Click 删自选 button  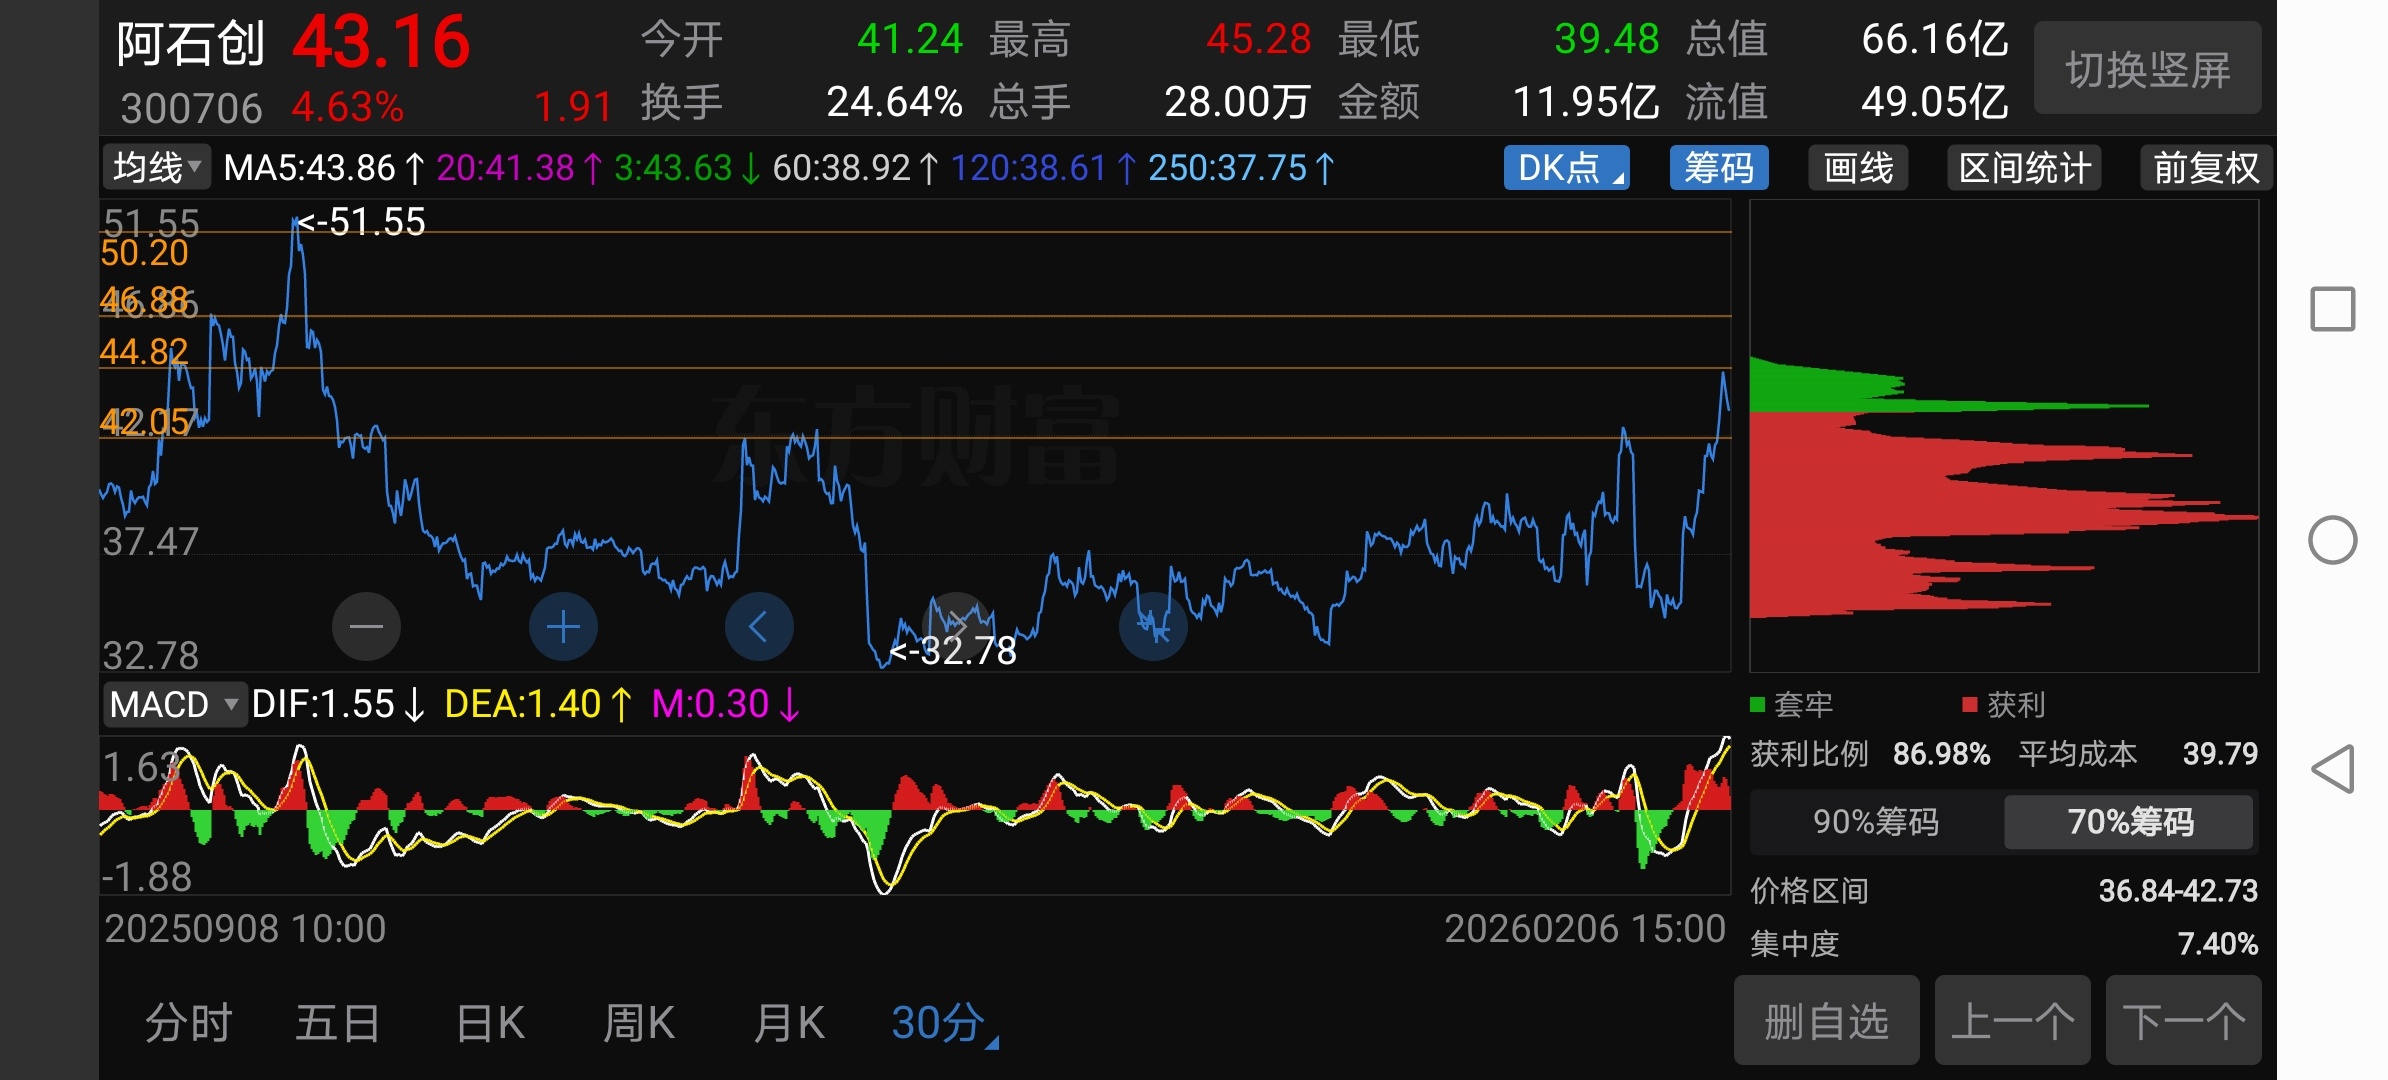pos(1826,1021)
